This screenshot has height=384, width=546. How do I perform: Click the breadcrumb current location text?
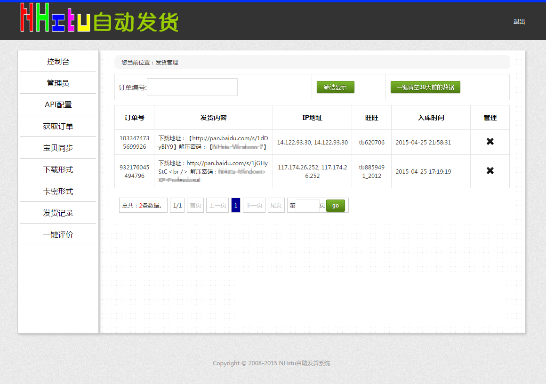tap(150, 62)
